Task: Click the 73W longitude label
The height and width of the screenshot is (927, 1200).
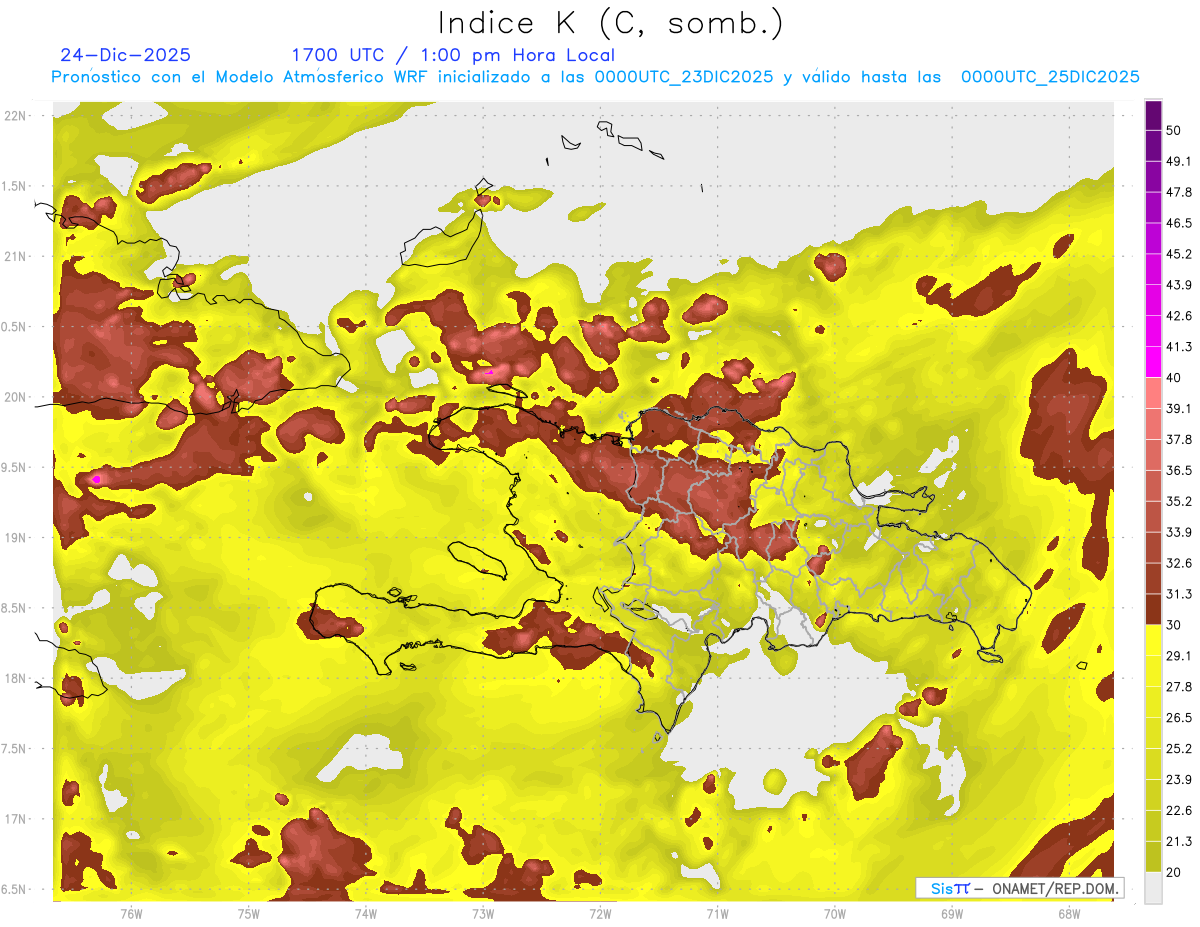Action: (483, 913)
